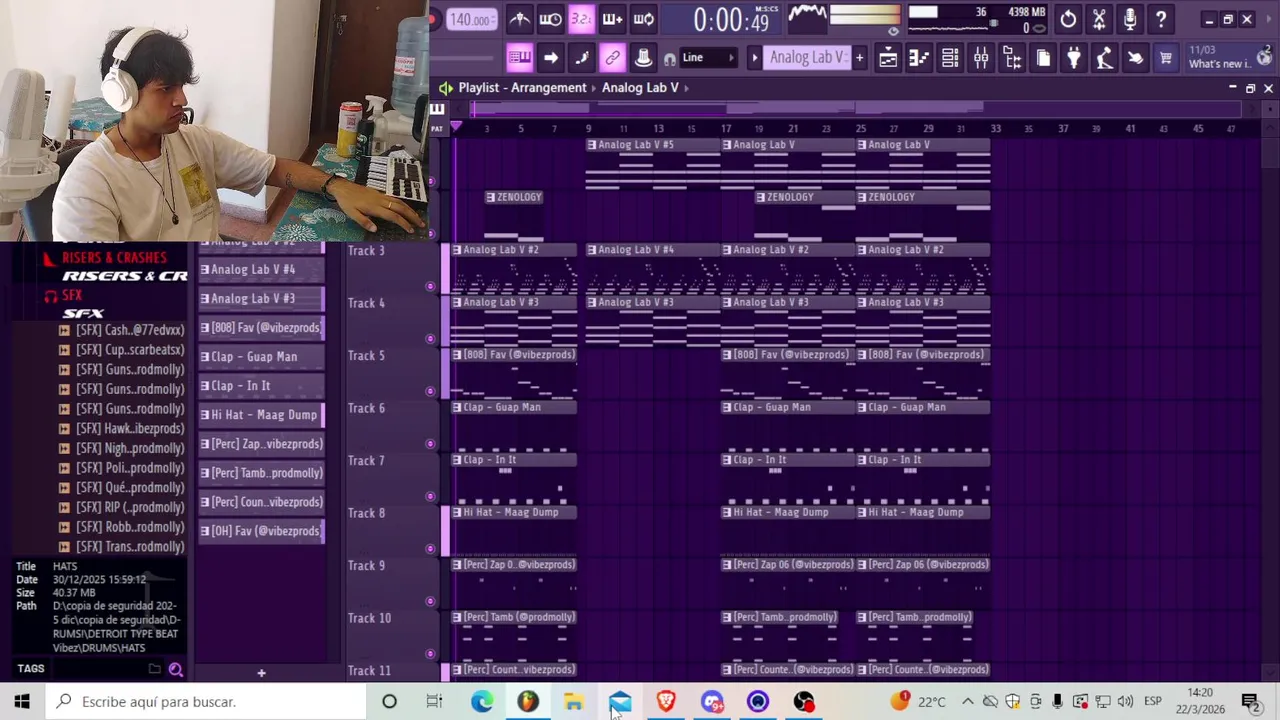This screenshot has width=1280, height=720.
Task: Open the Playlist view icon
Action: coord(888,59)
